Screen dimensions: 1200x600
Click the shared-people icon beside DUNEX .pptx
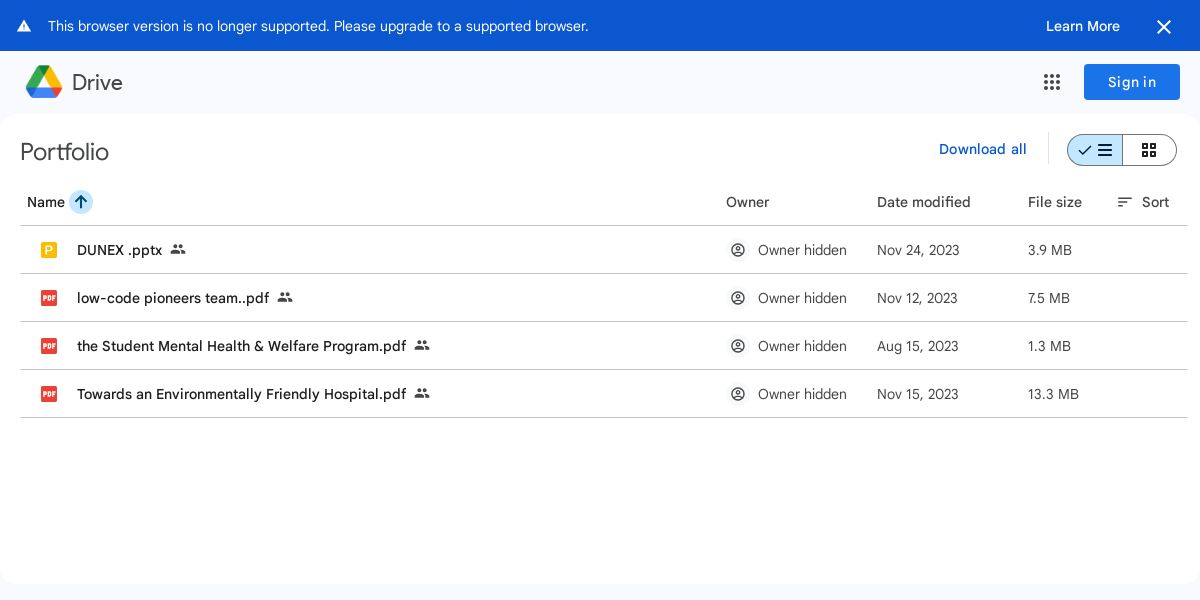(178, 250)
